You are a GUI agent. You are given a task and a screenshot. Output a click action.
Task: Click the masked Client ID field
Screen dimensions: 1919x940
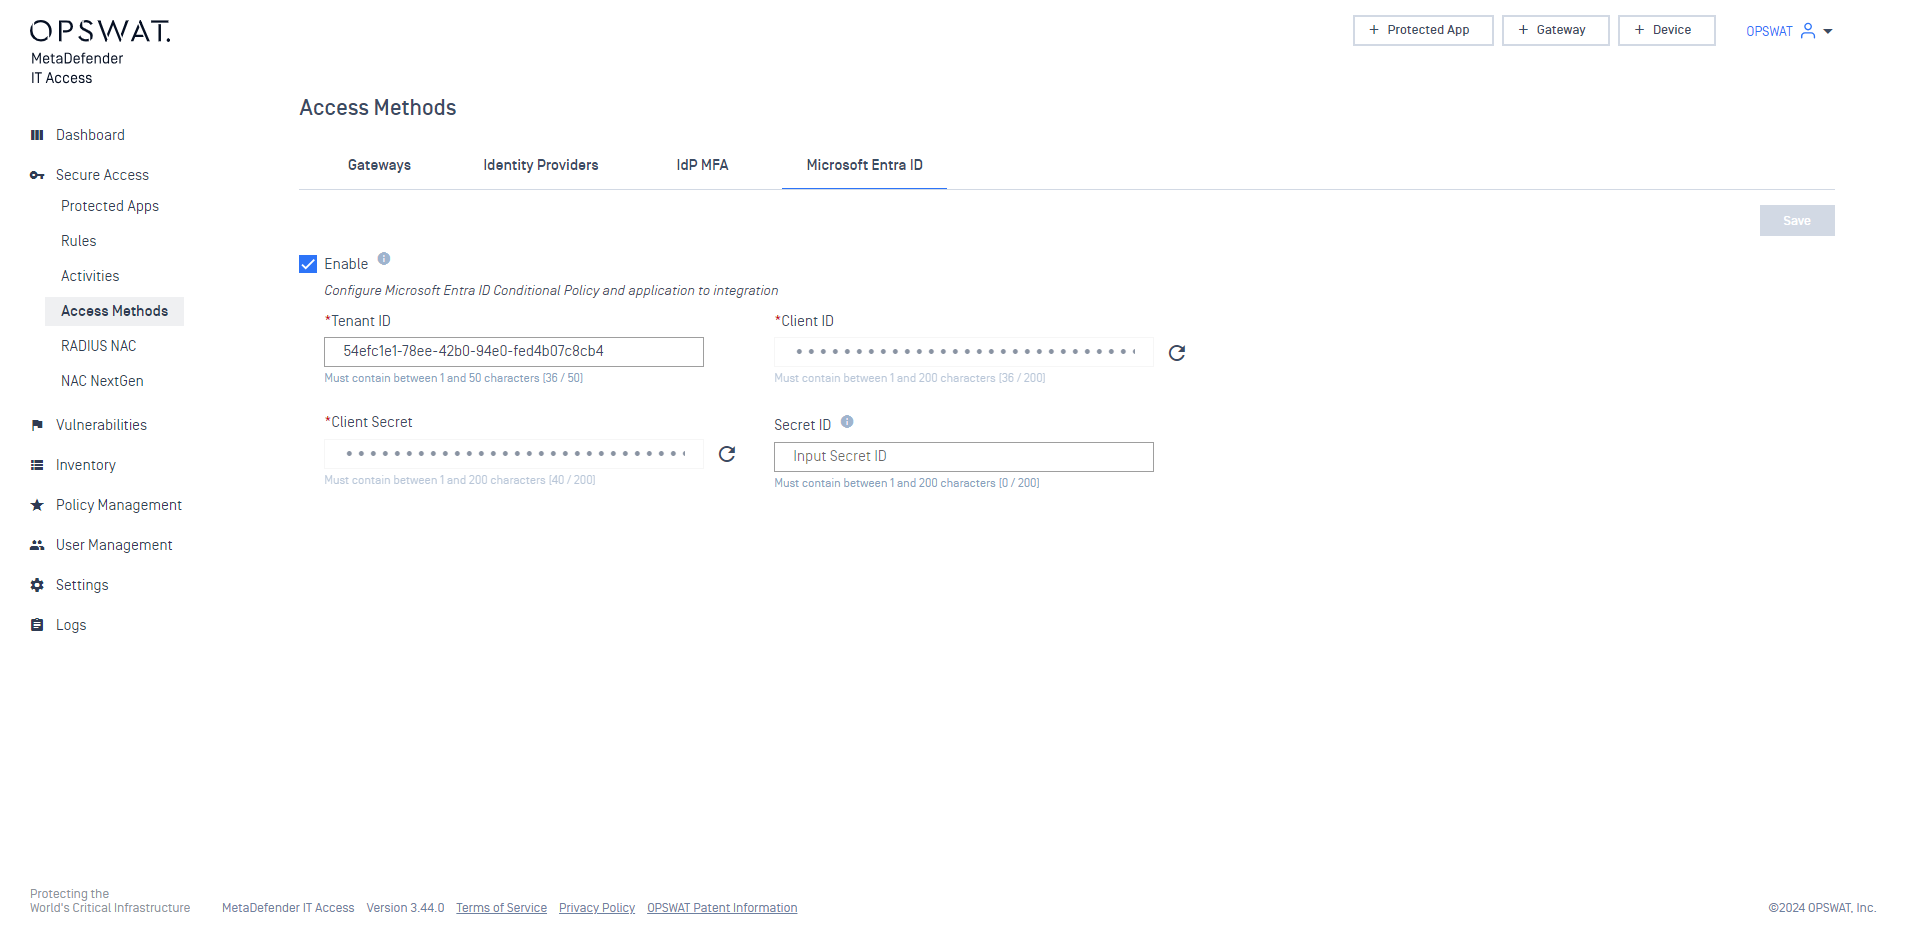(964, 352)
